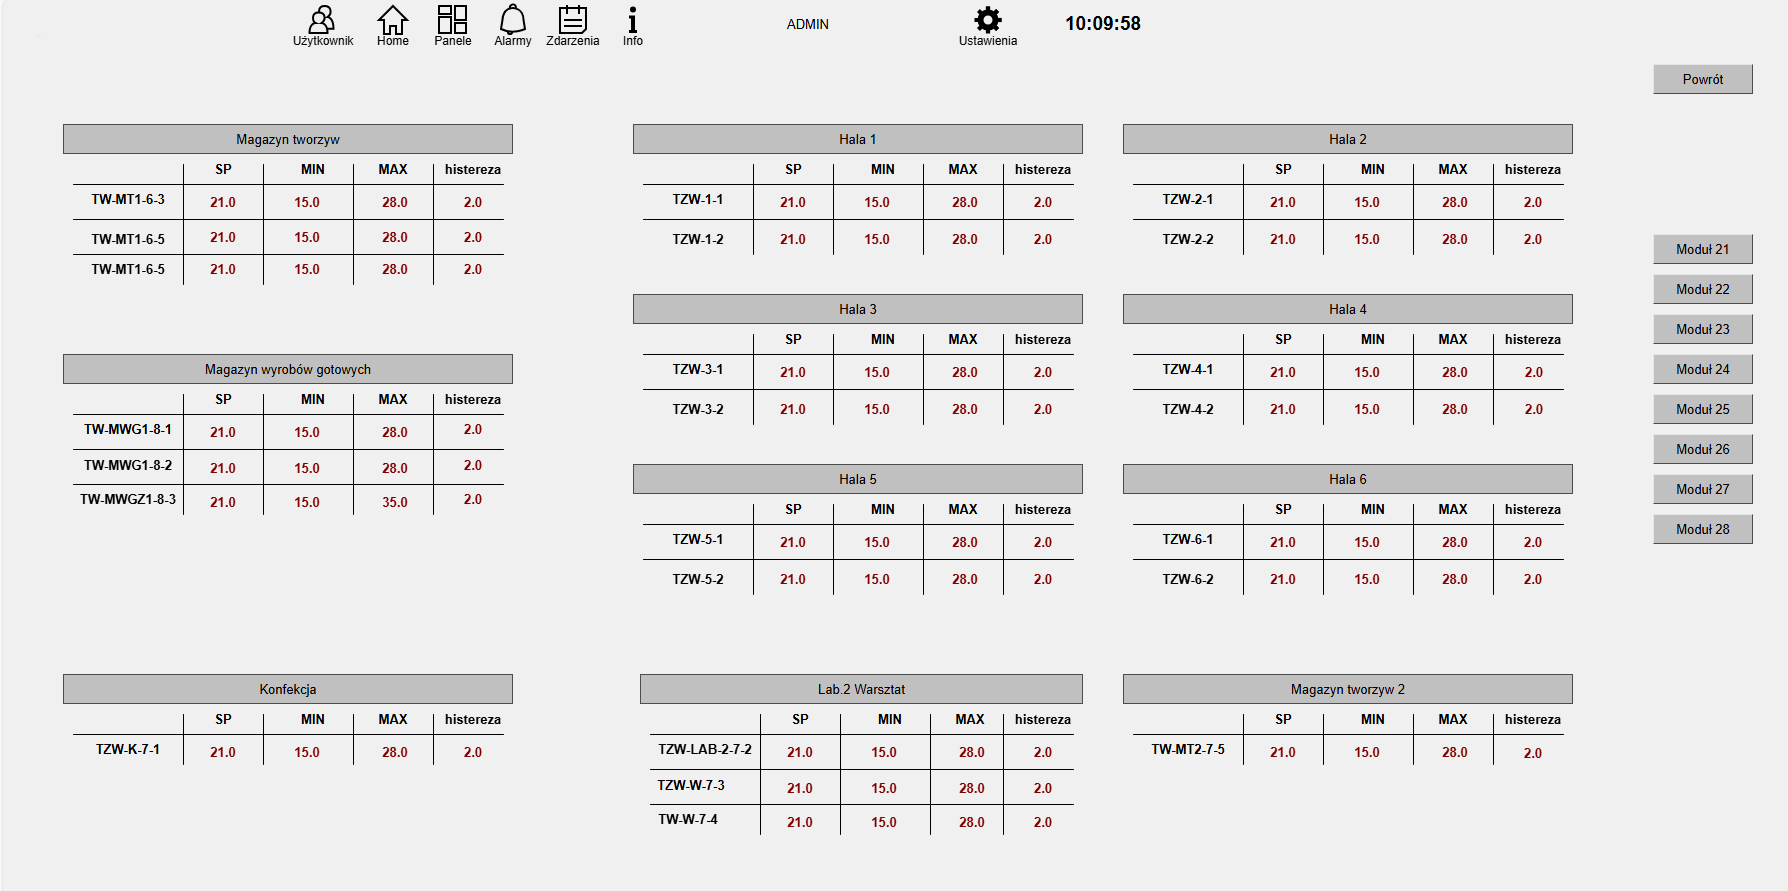Go to the Home screen icon

[392, 21]
